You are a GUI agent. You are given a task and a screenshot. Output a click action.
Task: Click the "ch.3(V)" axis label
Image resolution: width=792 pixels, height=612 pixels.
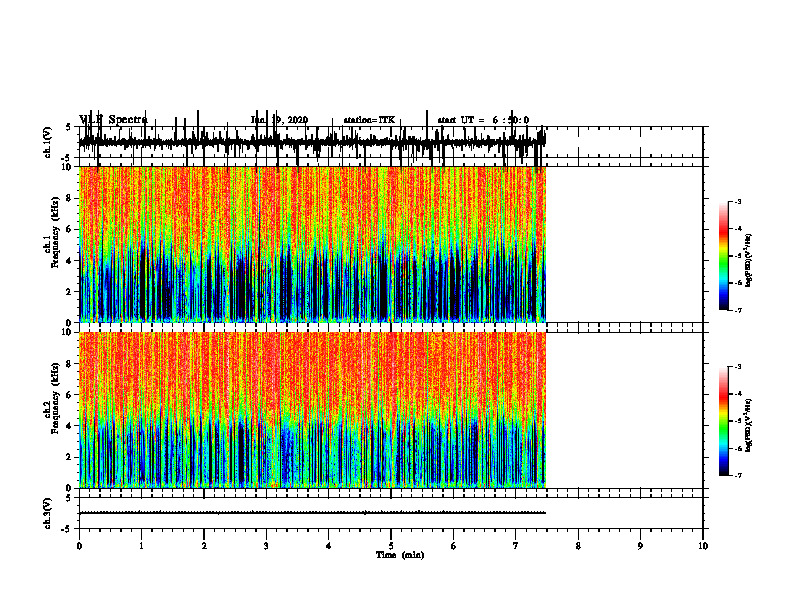tap(48, 513)
